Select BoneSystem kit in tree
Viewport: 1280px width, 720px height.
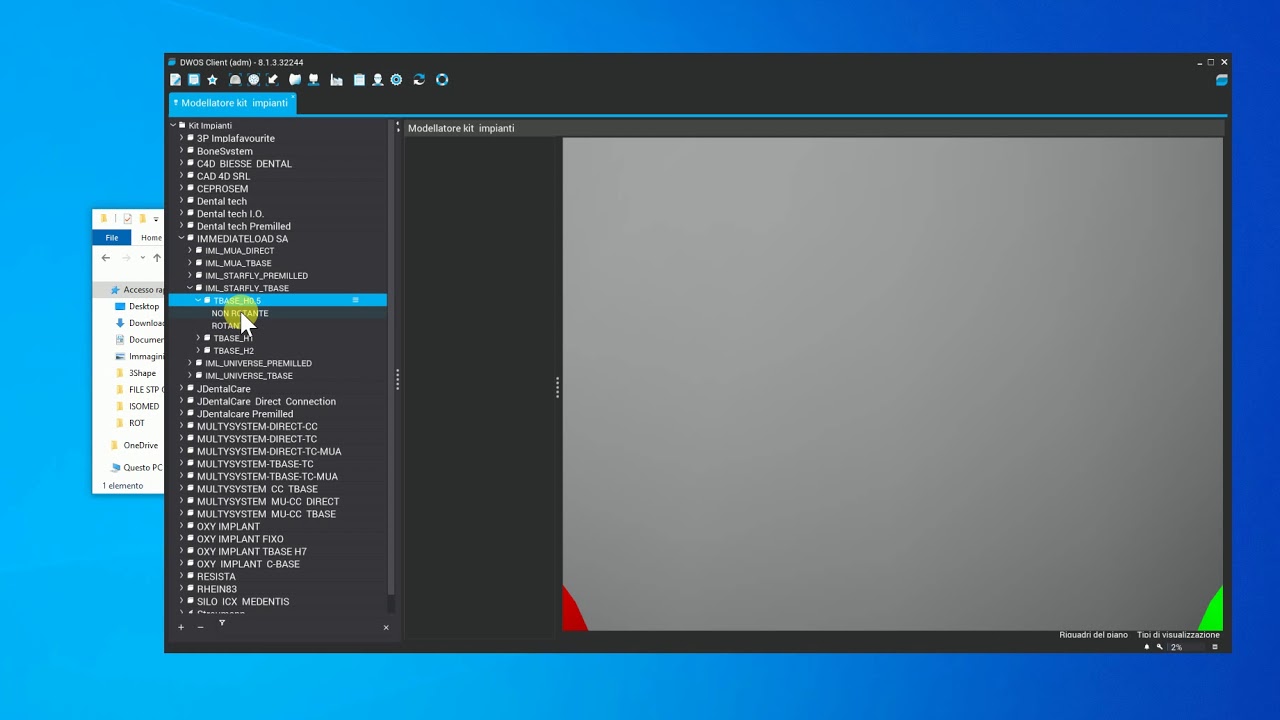224,151
